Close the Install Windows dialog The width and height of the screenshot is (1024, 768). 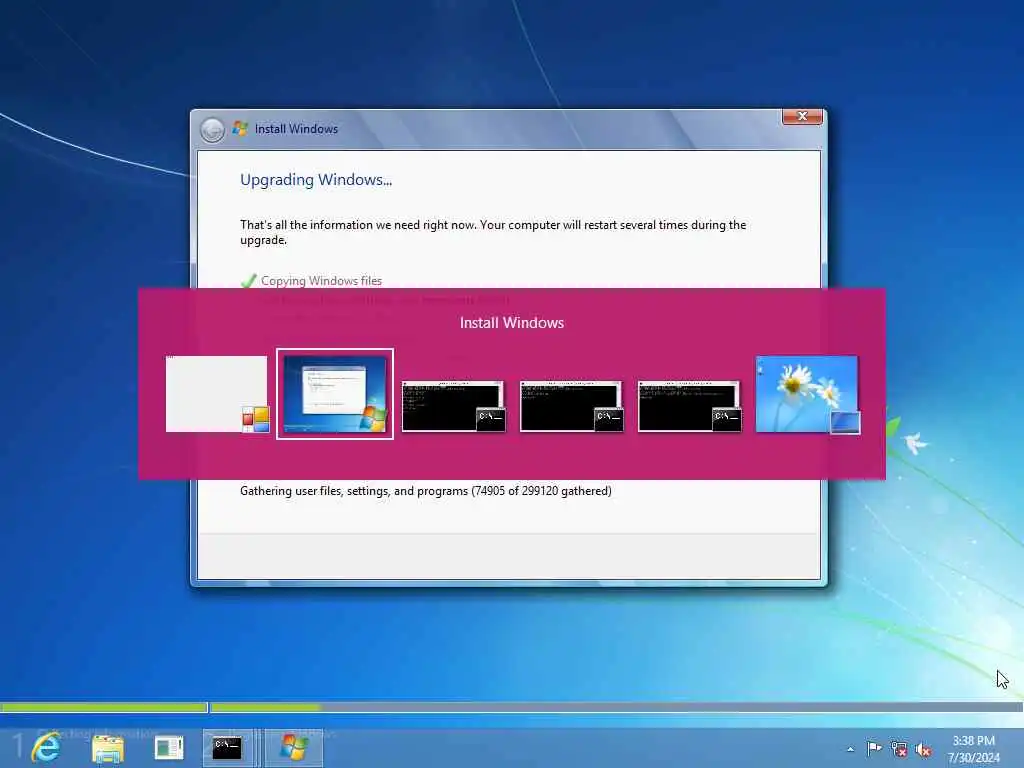(802, 116)
